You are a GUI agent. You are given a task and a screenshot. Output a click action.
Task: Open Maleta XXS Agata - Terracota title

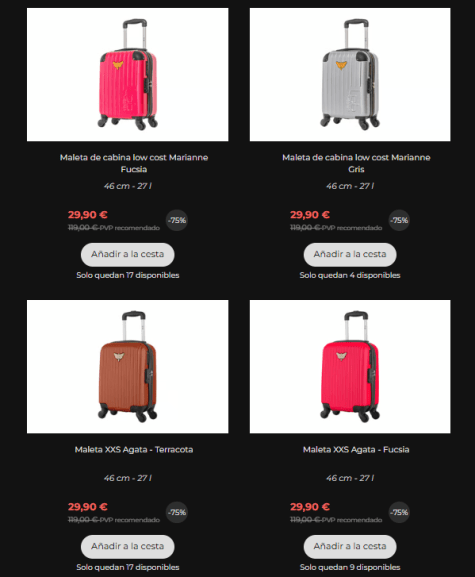tap(134, 449)
